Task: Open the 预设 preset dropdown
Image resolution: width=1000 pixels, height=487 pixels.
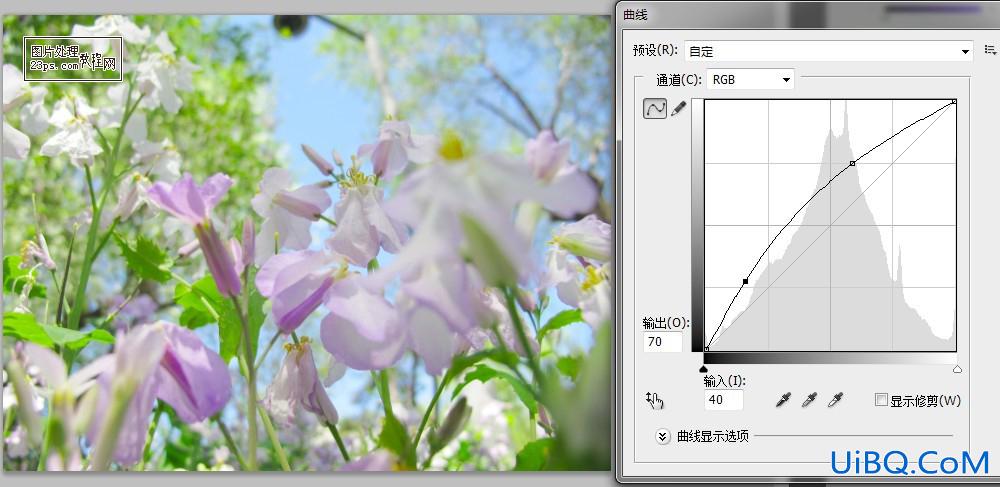Action: pos(828,51)
